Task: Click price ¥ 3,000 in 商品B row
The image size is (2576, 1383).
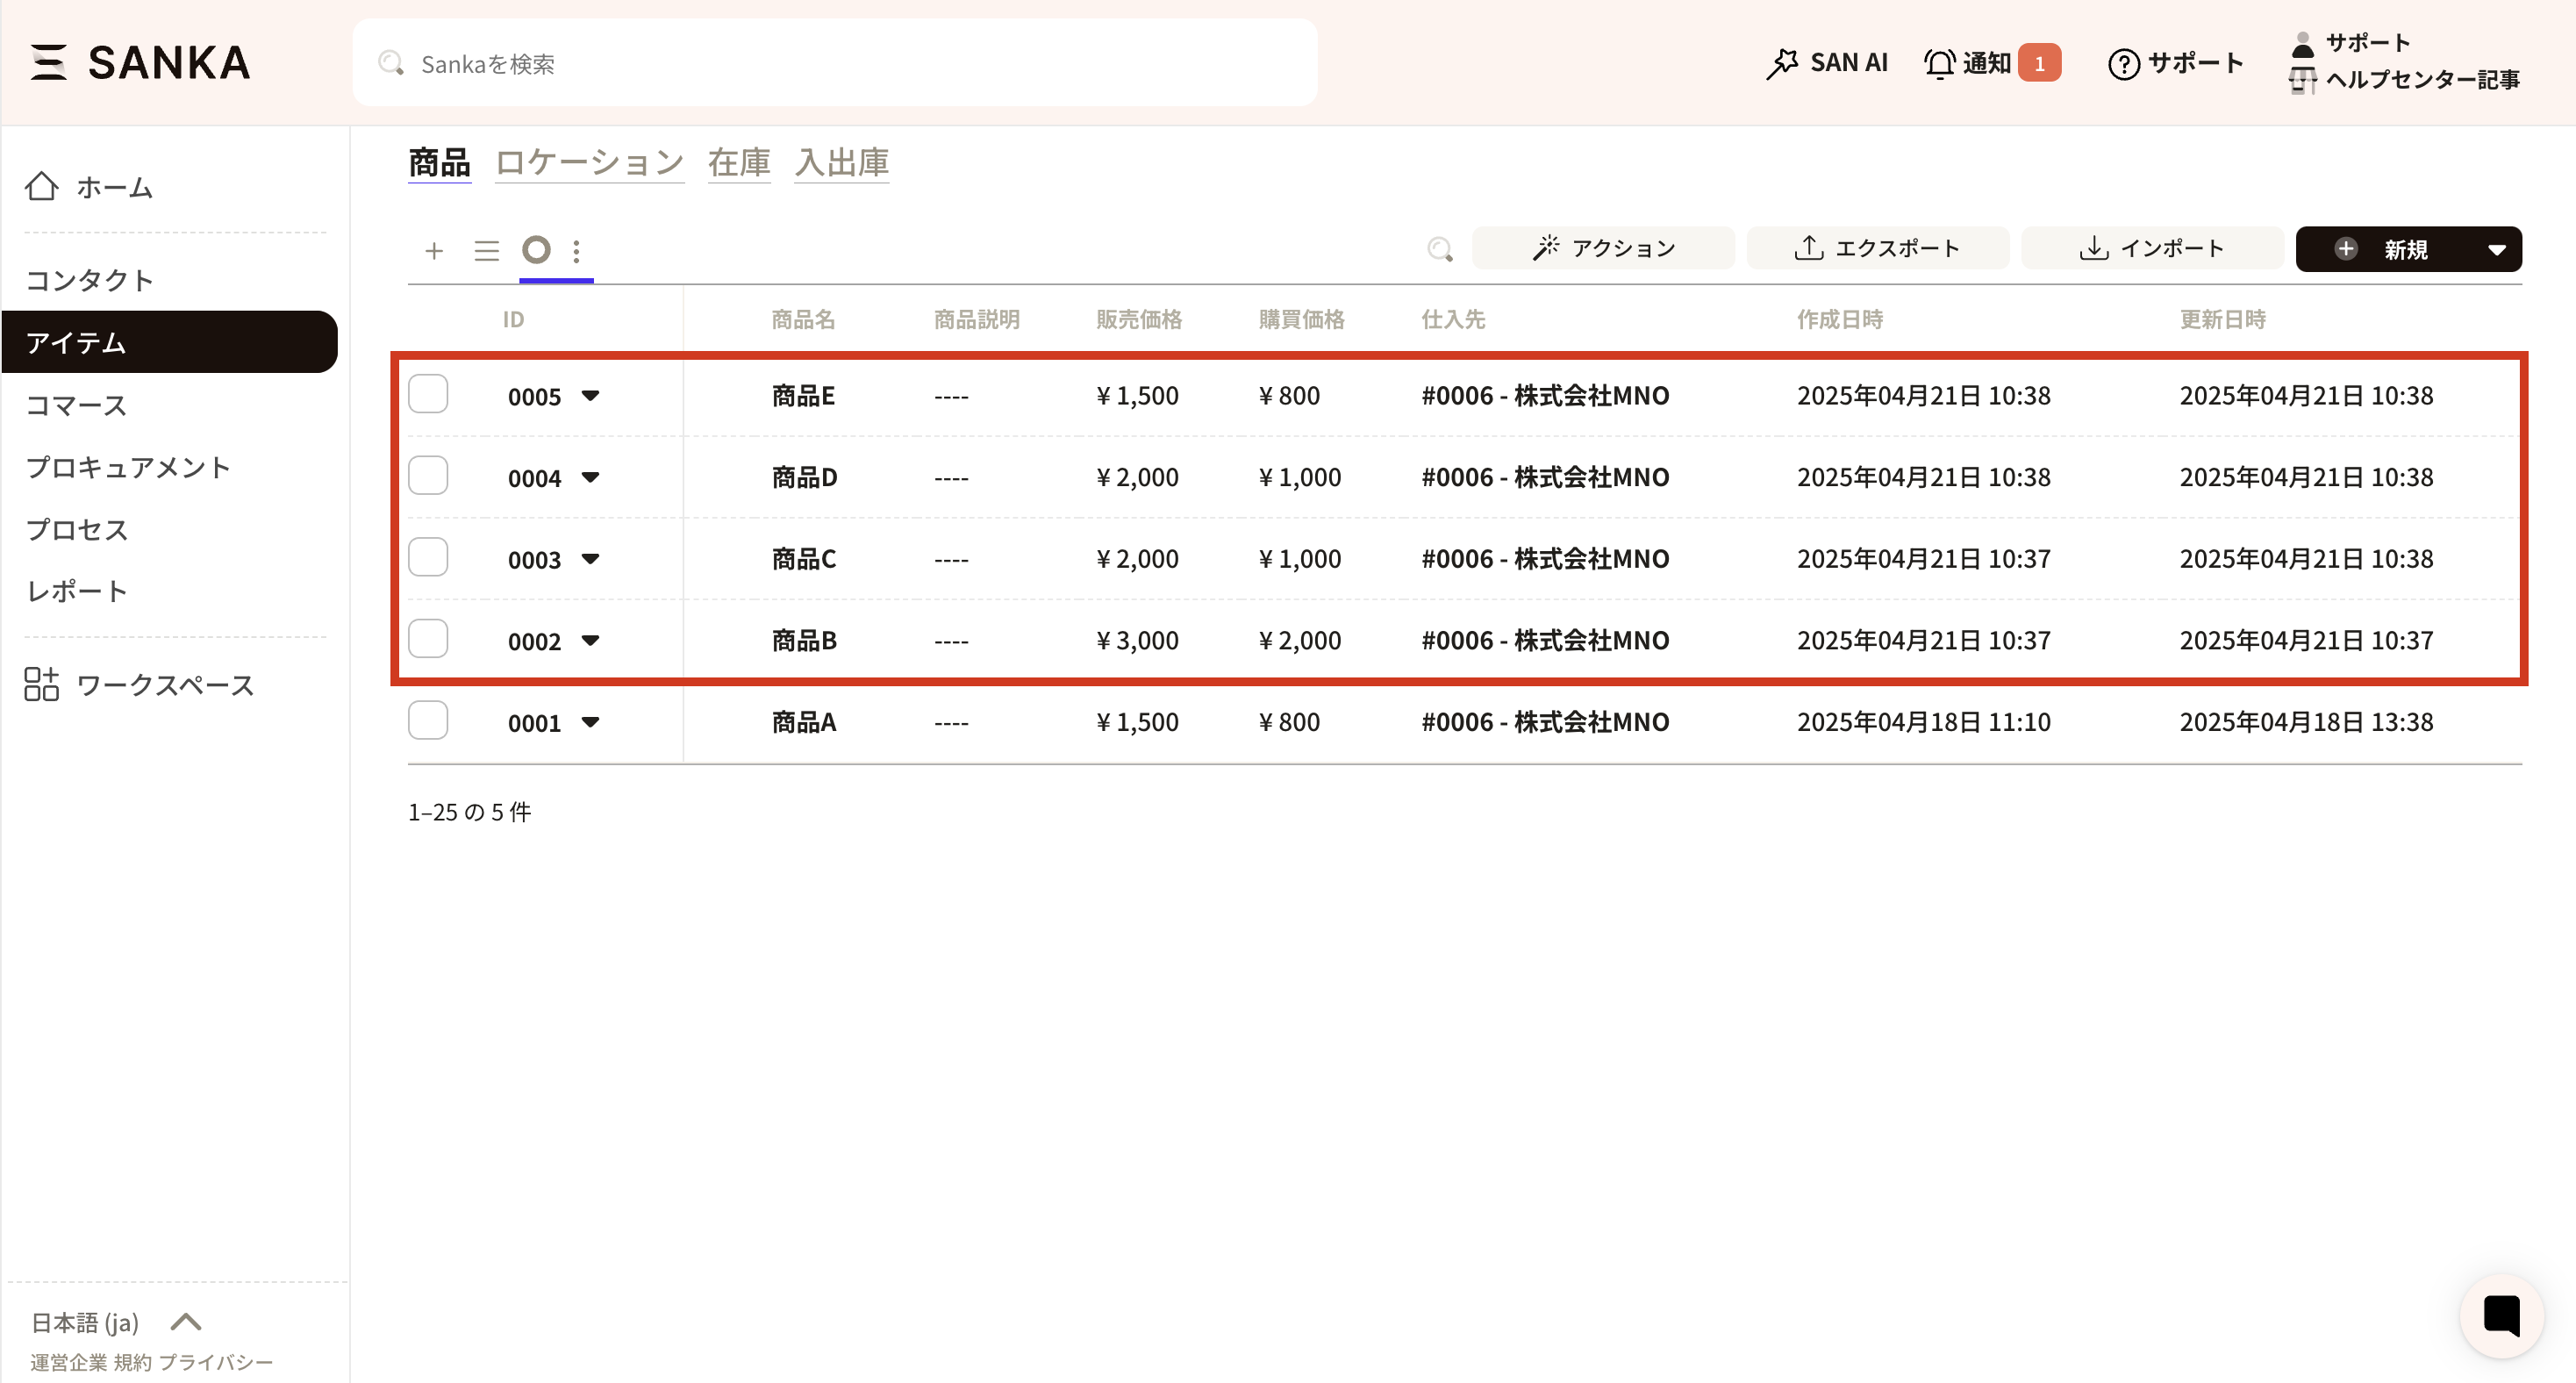Action: tap(1137, 640)
